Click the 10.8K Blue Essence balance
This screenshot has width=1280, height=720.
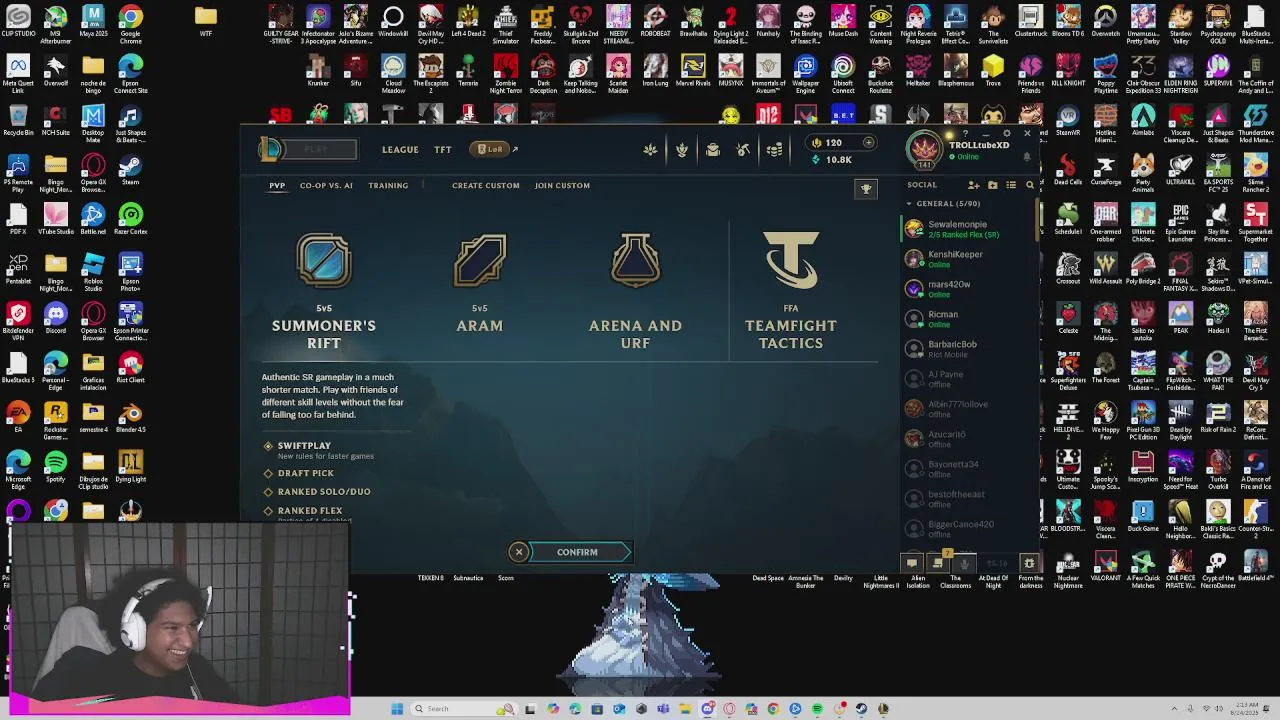click(832, 160)
